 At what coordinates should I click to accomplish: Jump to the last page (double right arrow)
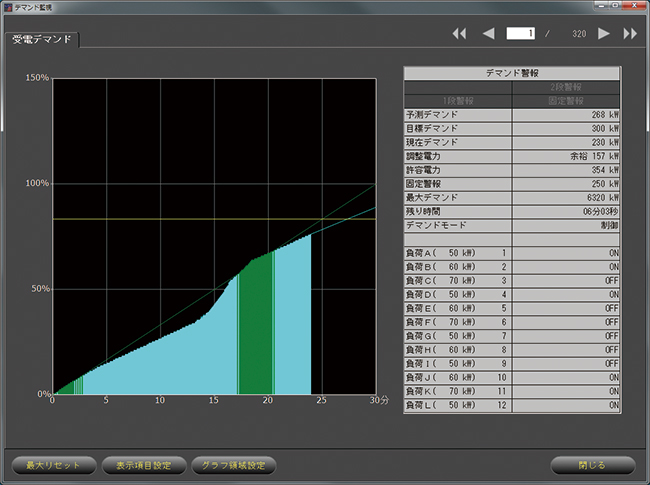(630, 34)
